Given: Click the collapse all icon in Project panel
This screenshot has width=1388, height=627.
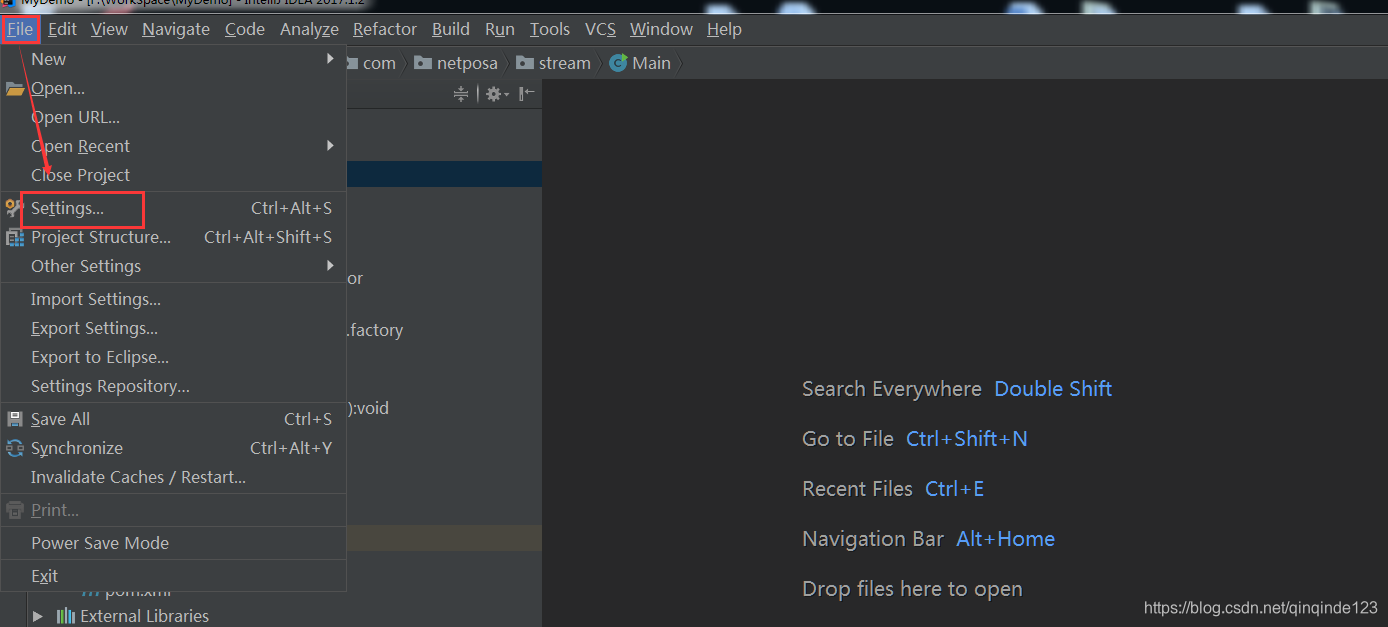Looking at the screenshot, I should point(461,94).
